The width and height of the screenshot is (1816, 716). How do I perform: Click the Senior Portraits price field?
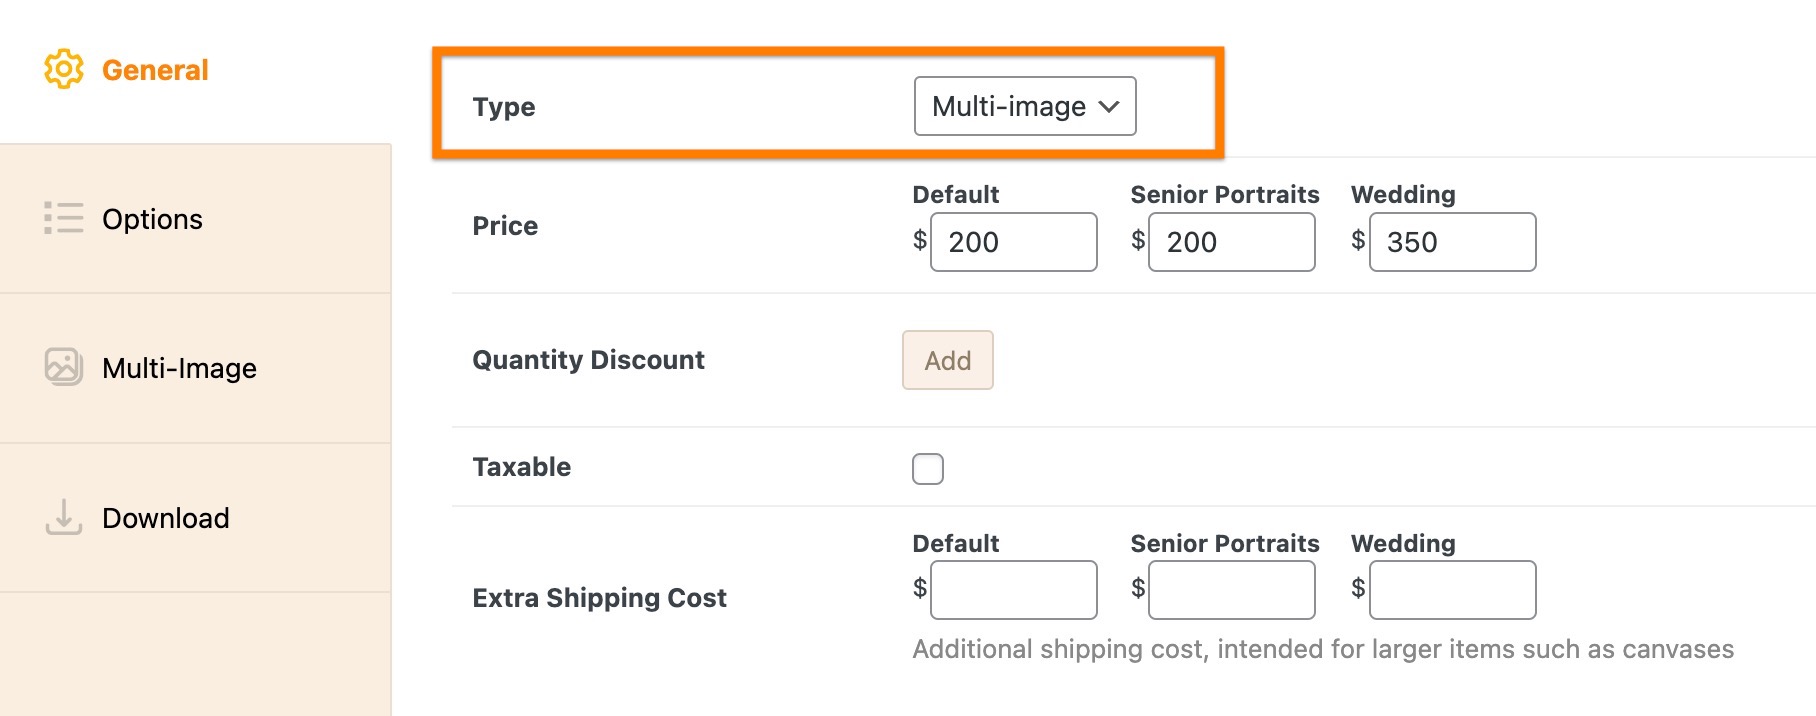click(1231, 242)
